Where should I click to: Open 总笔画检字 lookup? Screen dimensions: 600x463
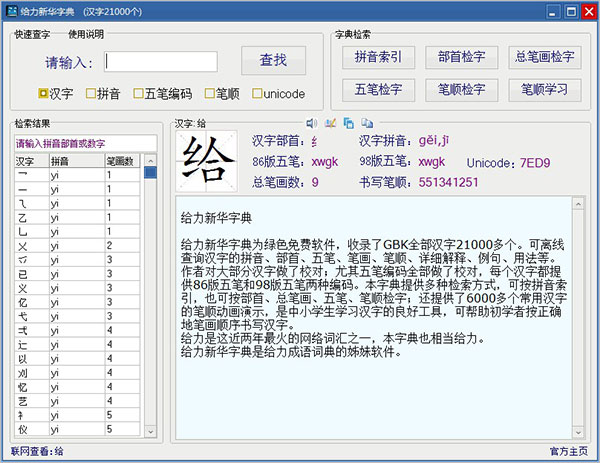(x=545, y=57)
